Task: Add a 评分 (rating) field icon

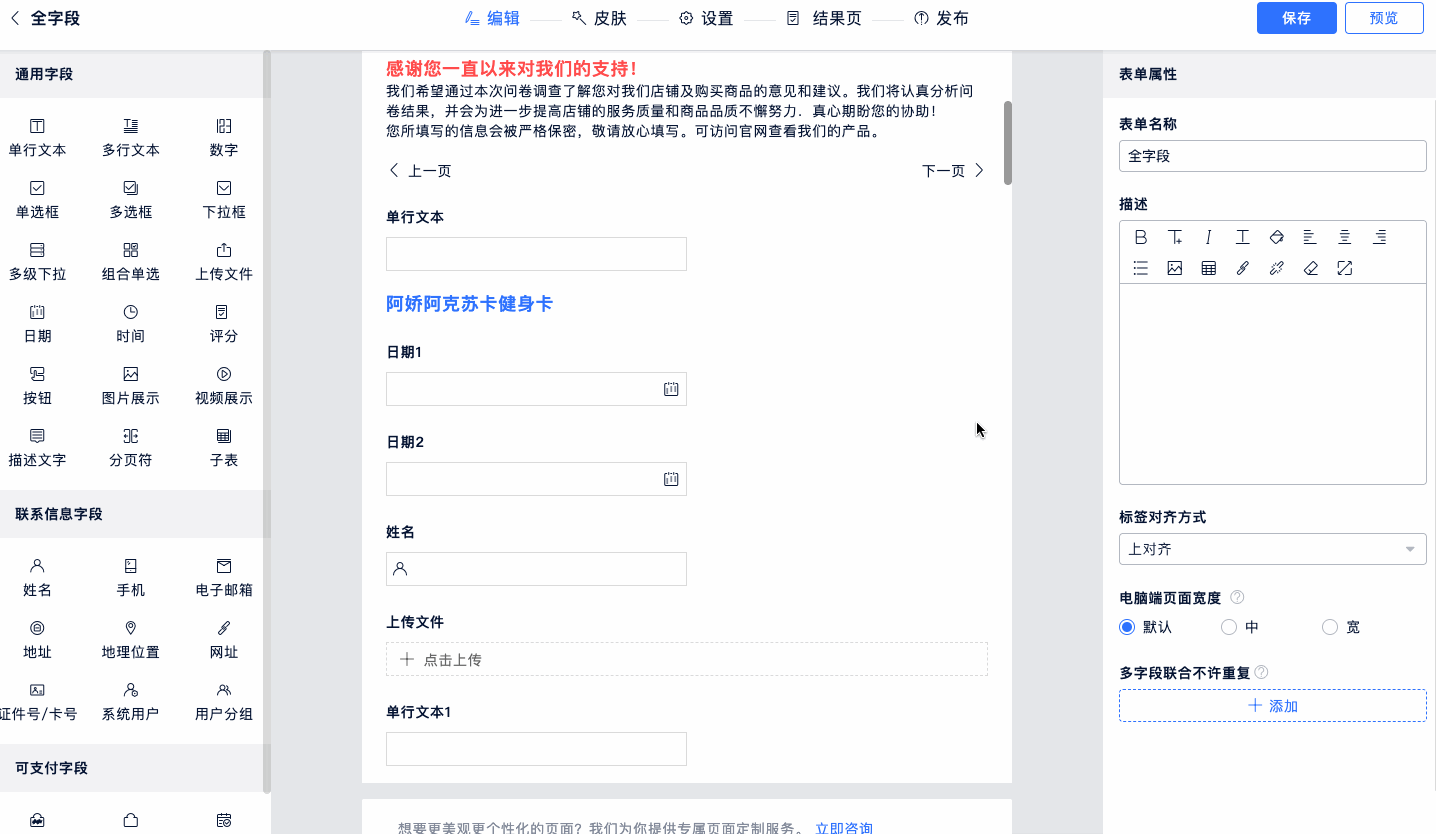Action: tap(223, 323)
